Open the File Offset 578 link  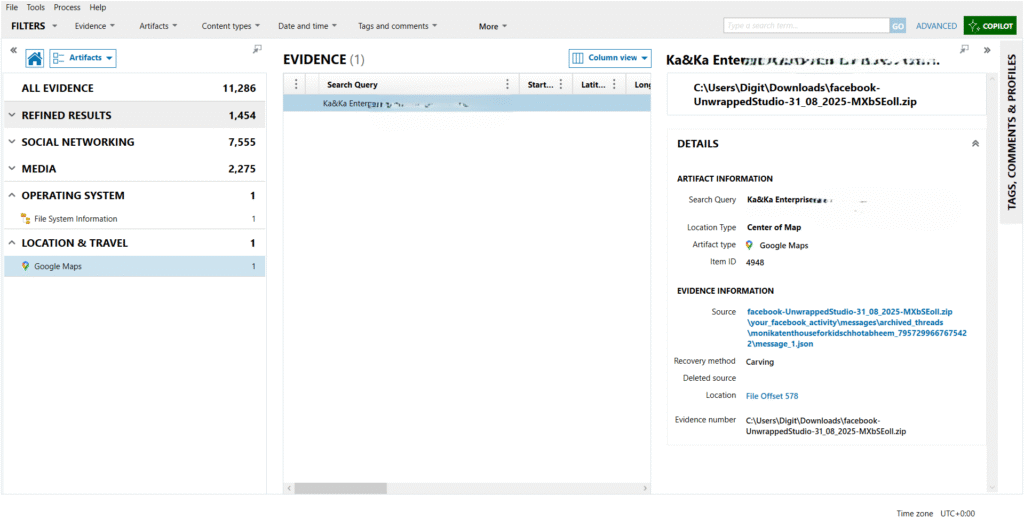pos(772,396)
